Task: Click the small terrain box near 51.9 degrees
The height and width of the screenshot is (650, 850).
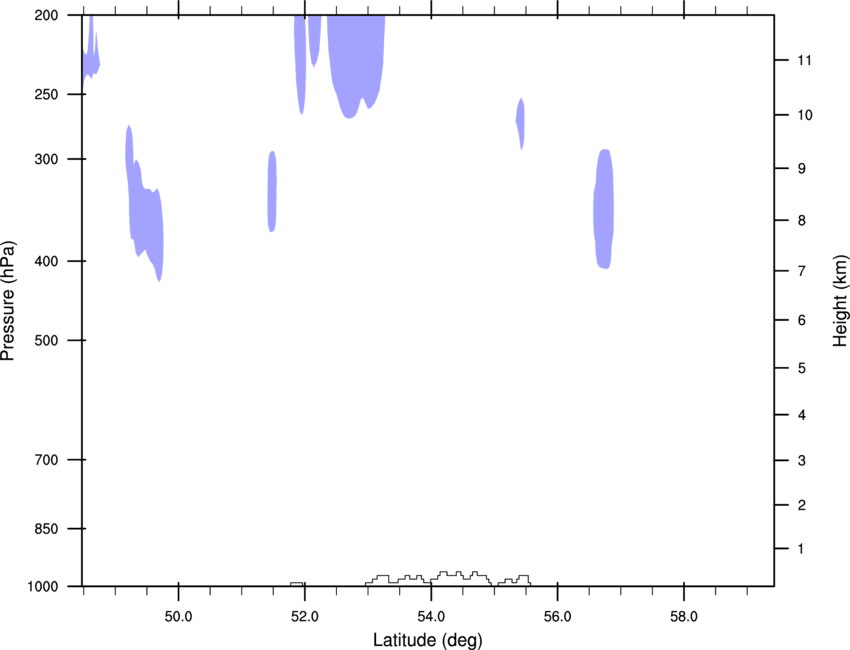Action: click(x=297, y=584)
